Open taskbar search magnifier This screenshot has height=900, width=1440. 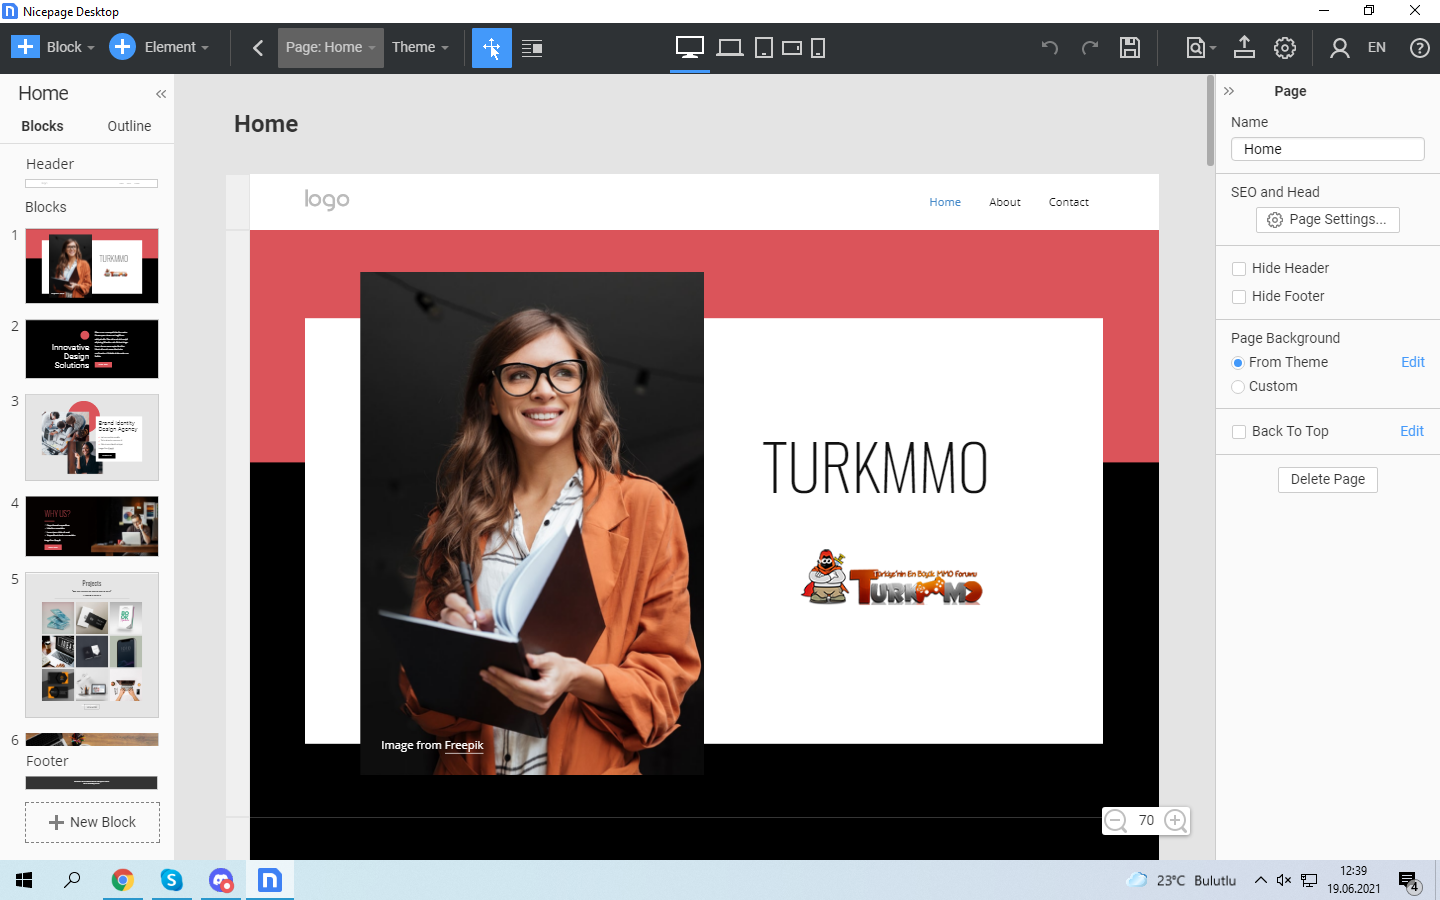click(x=72, y=880)
